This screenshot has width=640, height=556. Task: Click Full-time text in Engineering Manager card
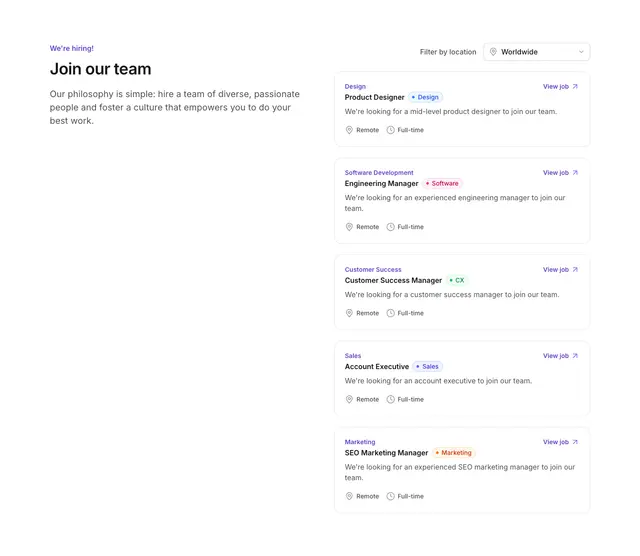410,227
